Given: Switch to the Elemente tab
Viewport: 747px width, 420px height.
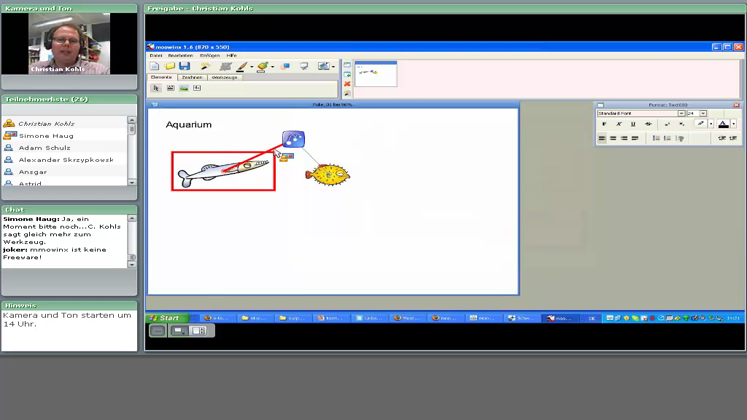Looking at the screenshot, I should click(162, 77).
